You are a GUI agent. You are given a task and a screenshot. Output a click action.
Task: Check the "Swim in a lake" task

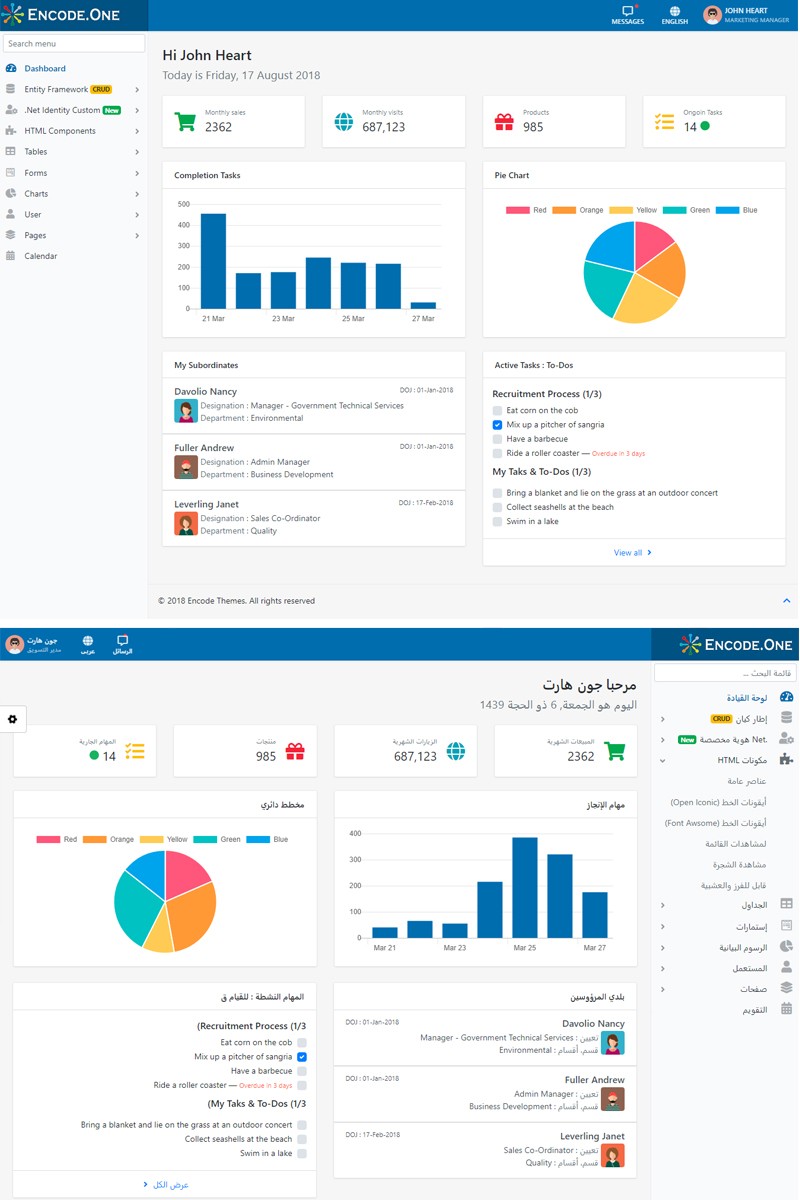(x=497, y=521)
